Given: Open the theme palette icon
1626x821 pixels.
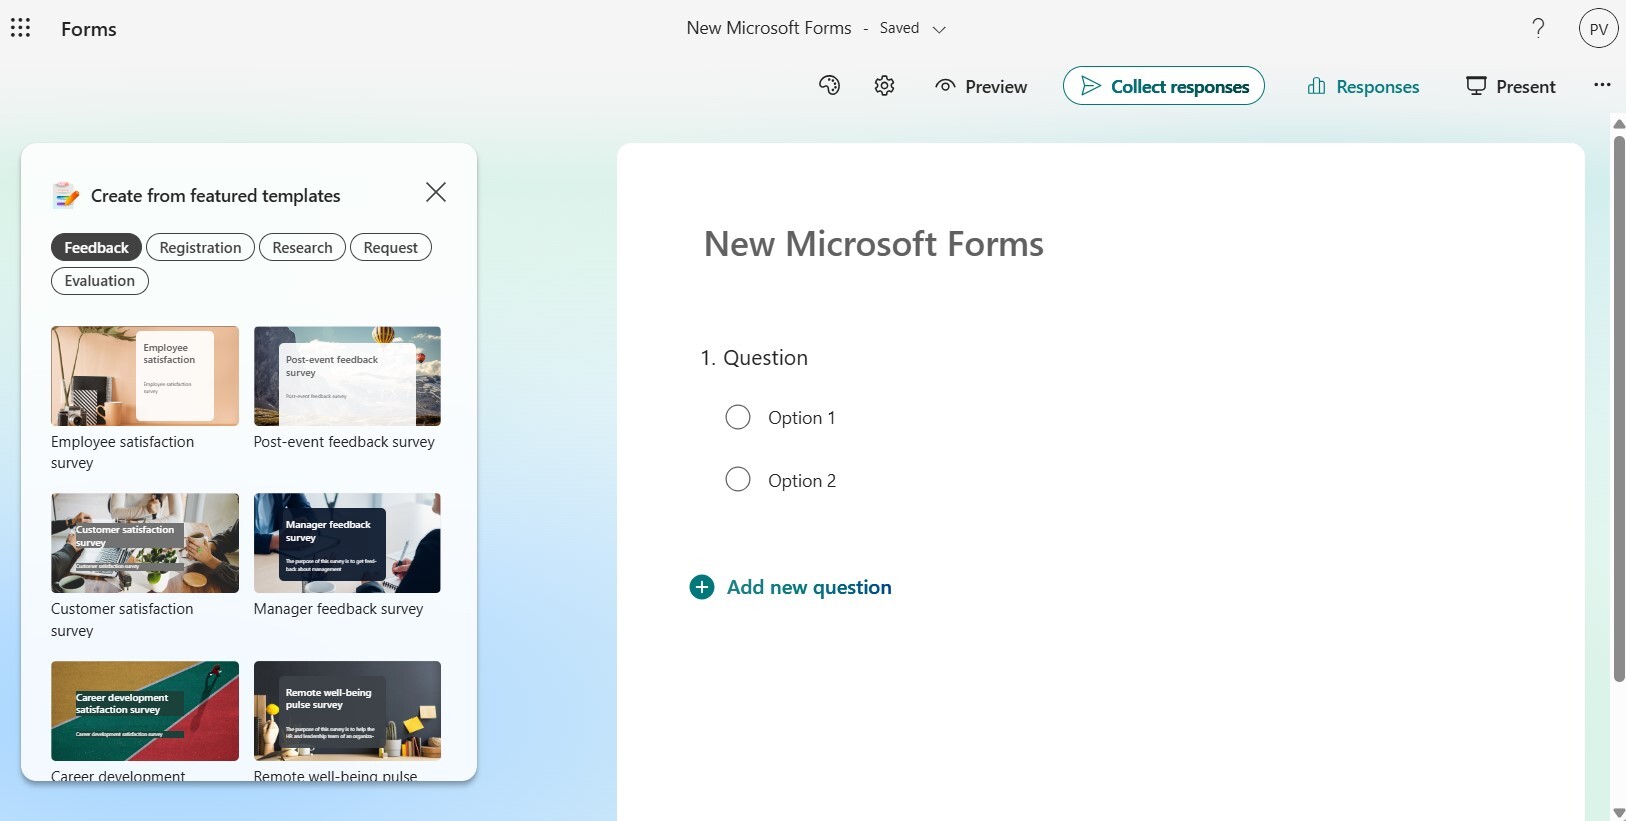Looking at the screenshot, I should 829,86.
